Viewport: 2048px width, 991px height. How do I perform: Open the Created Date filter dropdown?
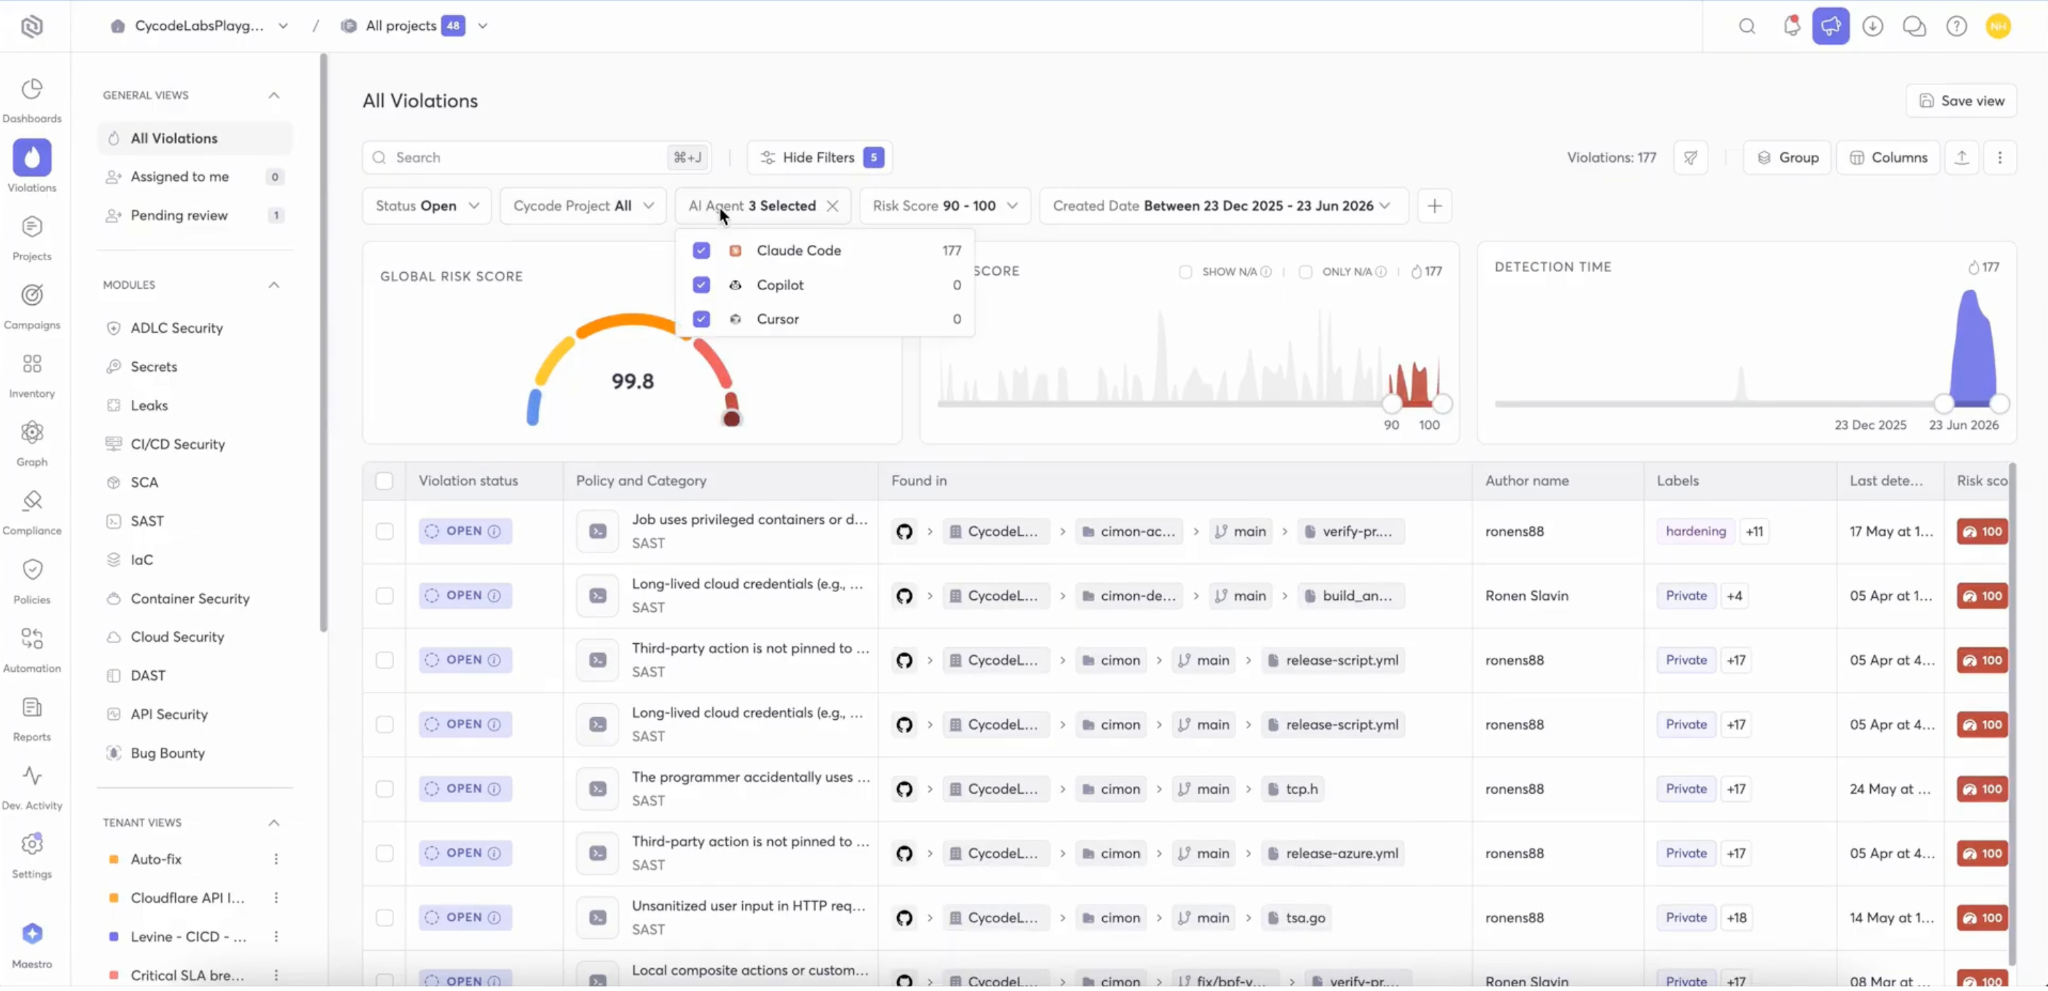click(1222, 206)
